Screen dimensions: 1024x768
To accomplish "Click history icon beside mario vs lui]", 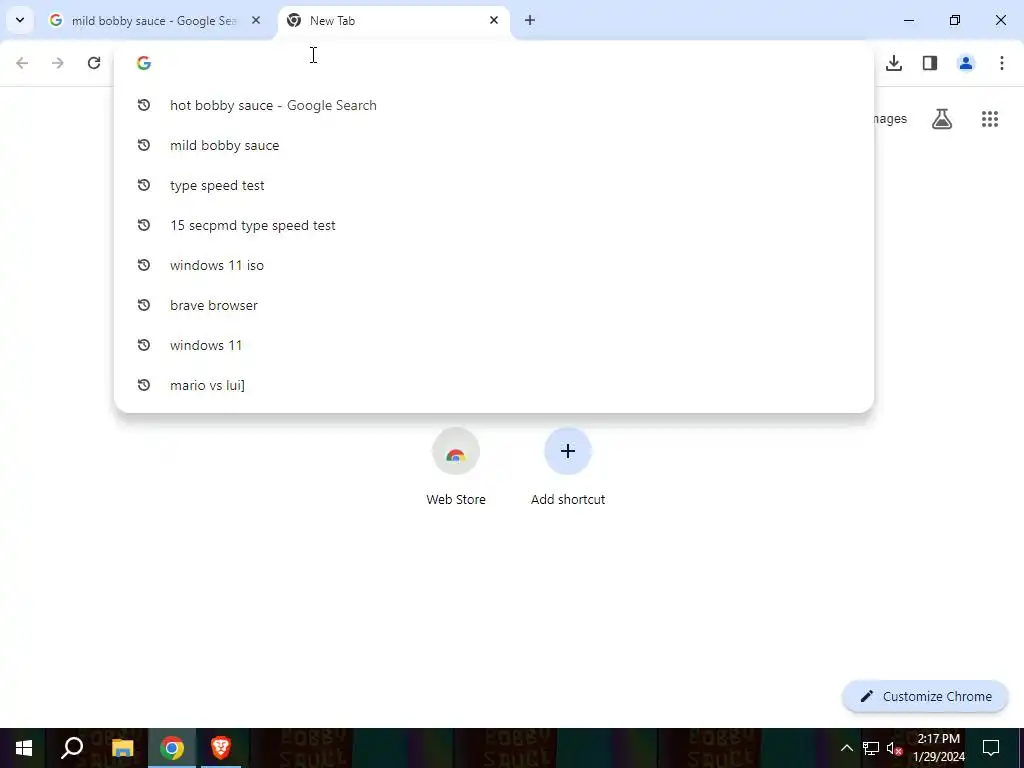I will 144,385.
